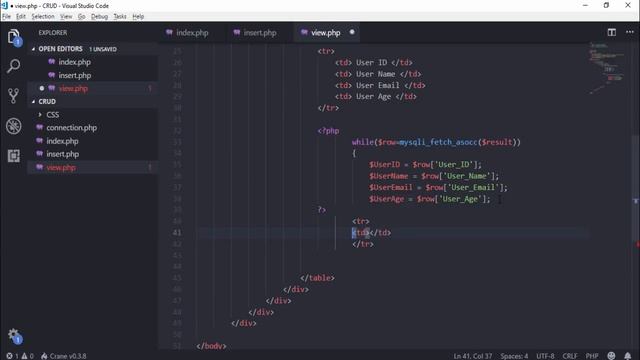Open the Search view icon
This screenshot has height=360, width=640.
click(13, 66)
